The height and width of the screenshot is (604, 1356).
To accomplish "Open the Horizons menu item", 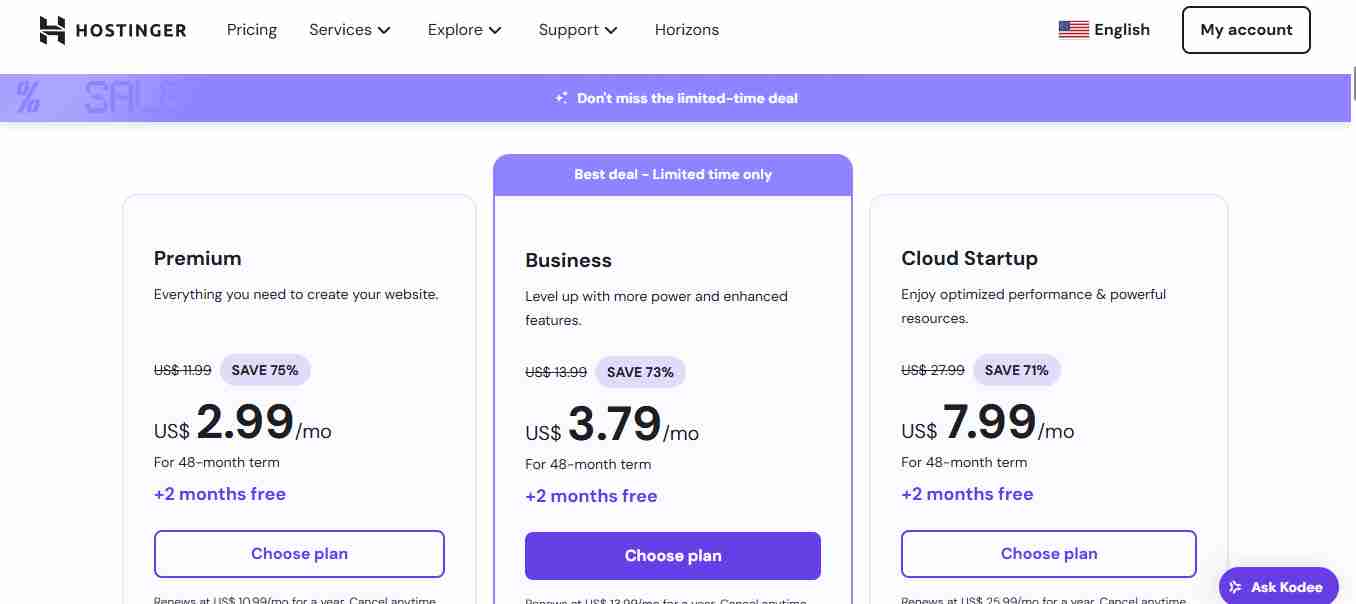I will pos(687,30).
